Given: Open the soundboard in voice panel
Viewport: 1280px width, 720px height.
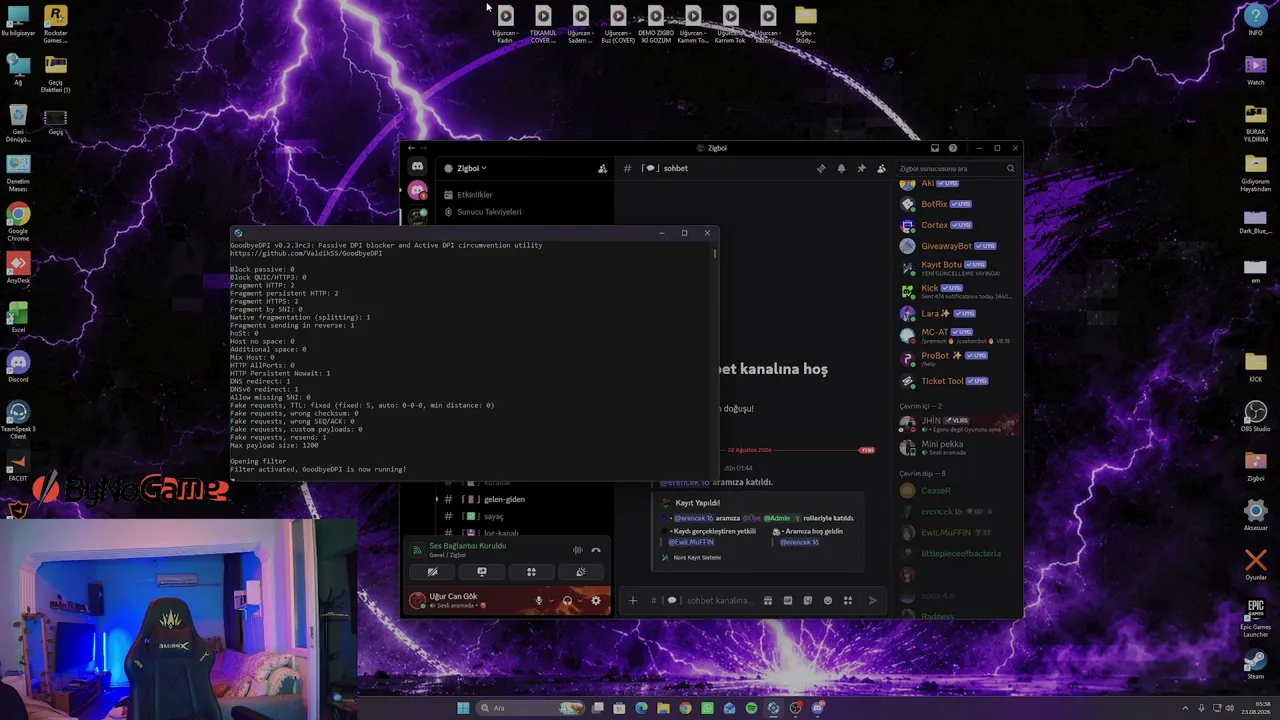Looking at the screenshot, I should coord(580,572).
